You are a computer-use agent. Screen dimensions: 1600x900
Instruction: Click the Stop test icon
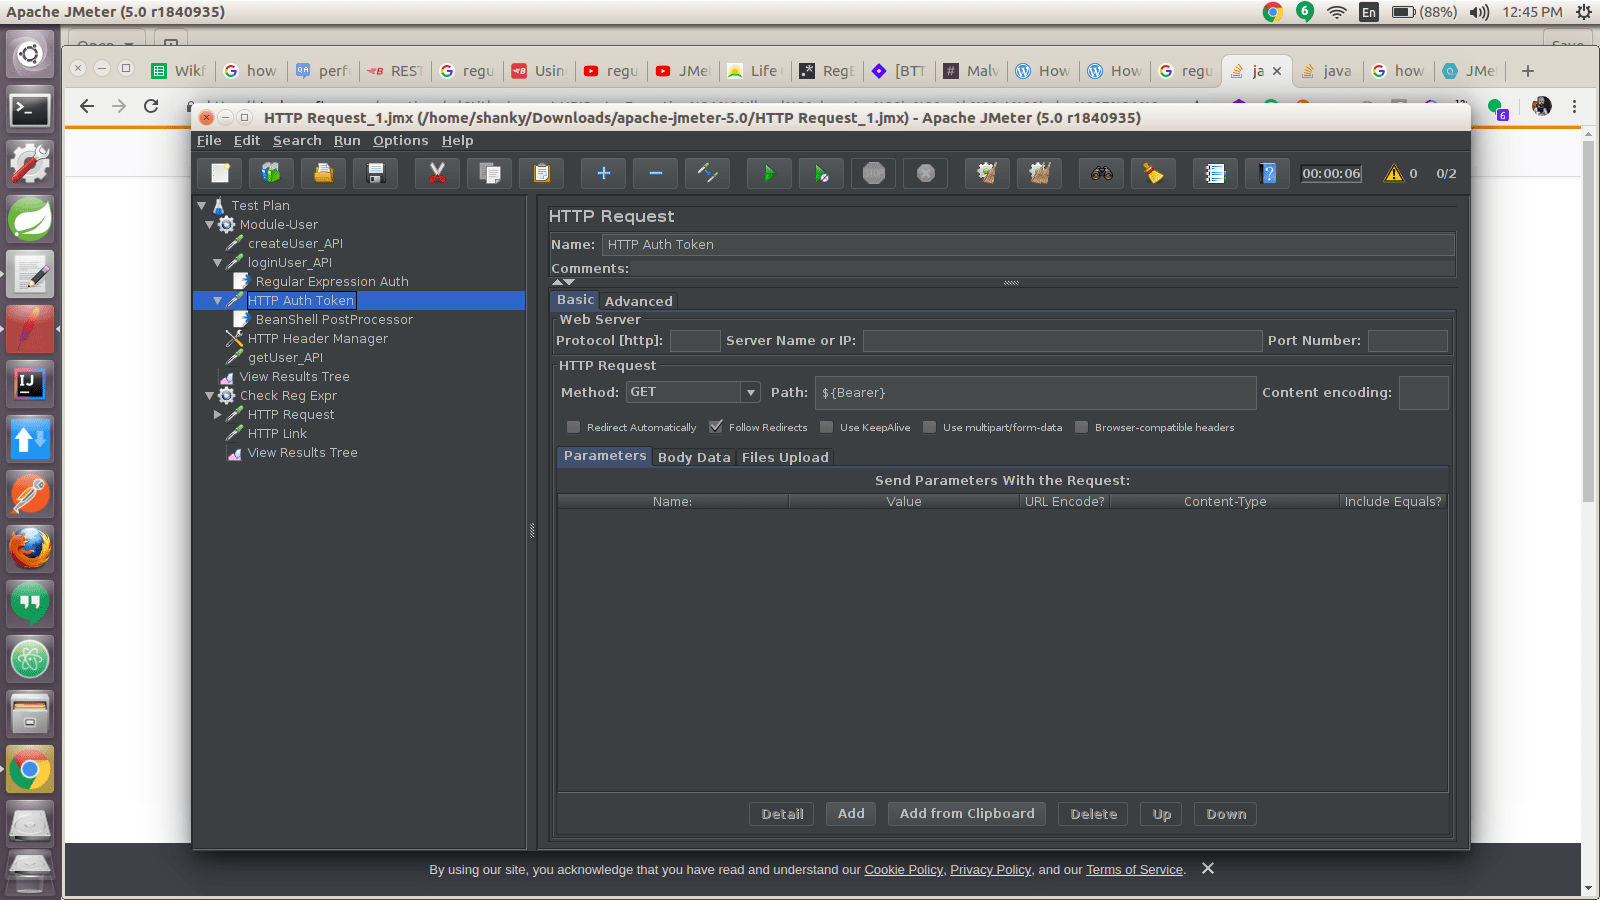coord(874,173)
